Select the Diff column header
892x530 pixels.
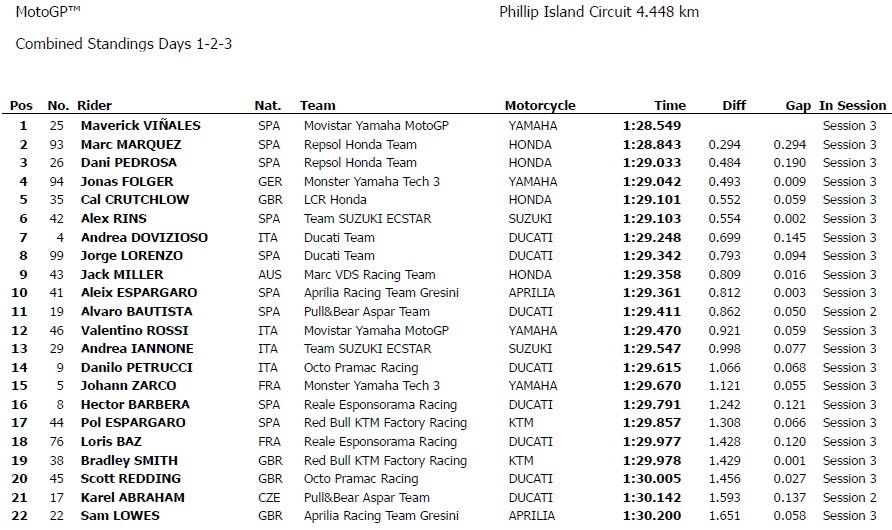[x=734, y=106]
